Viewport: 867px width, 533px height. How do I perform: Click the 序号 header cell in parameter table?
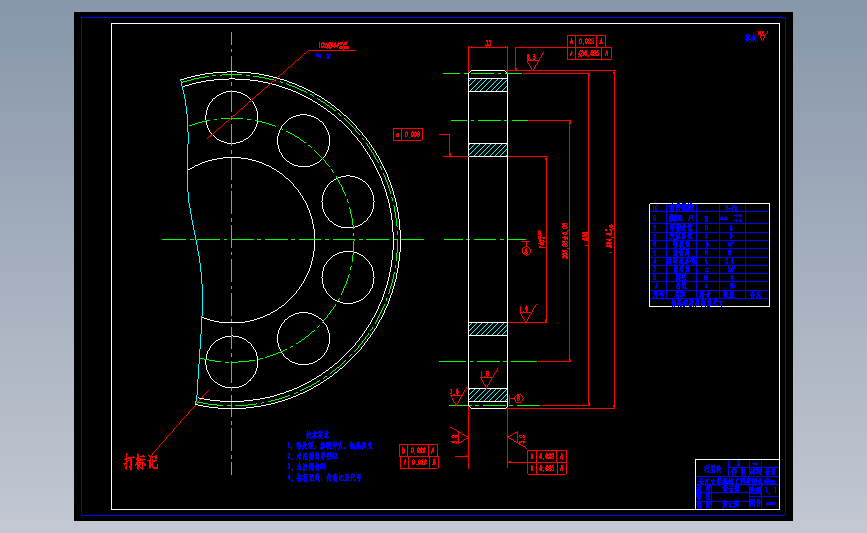pos(658,295)
